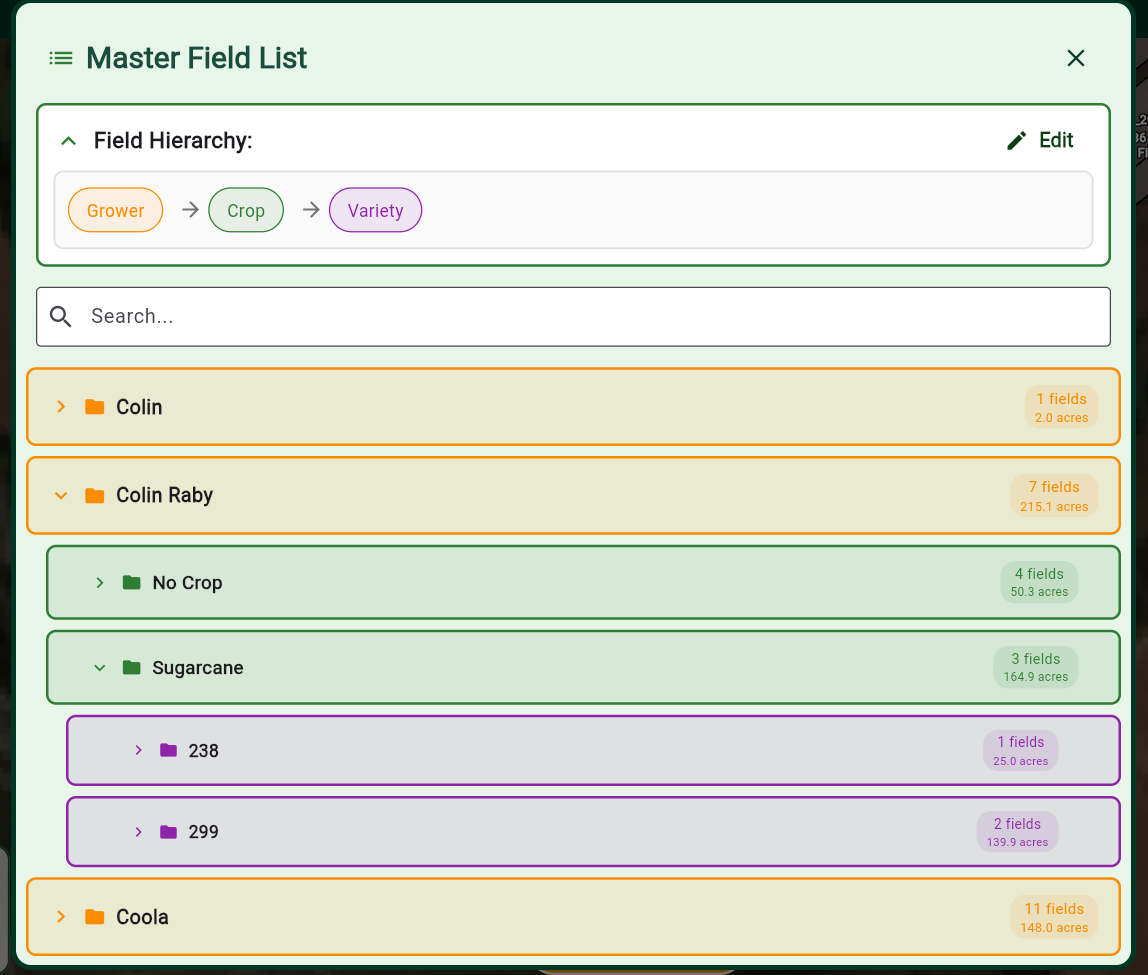Click the purple folder icon next to 238
This screenshot has width=1148, height=975.
tap(170, 750)
